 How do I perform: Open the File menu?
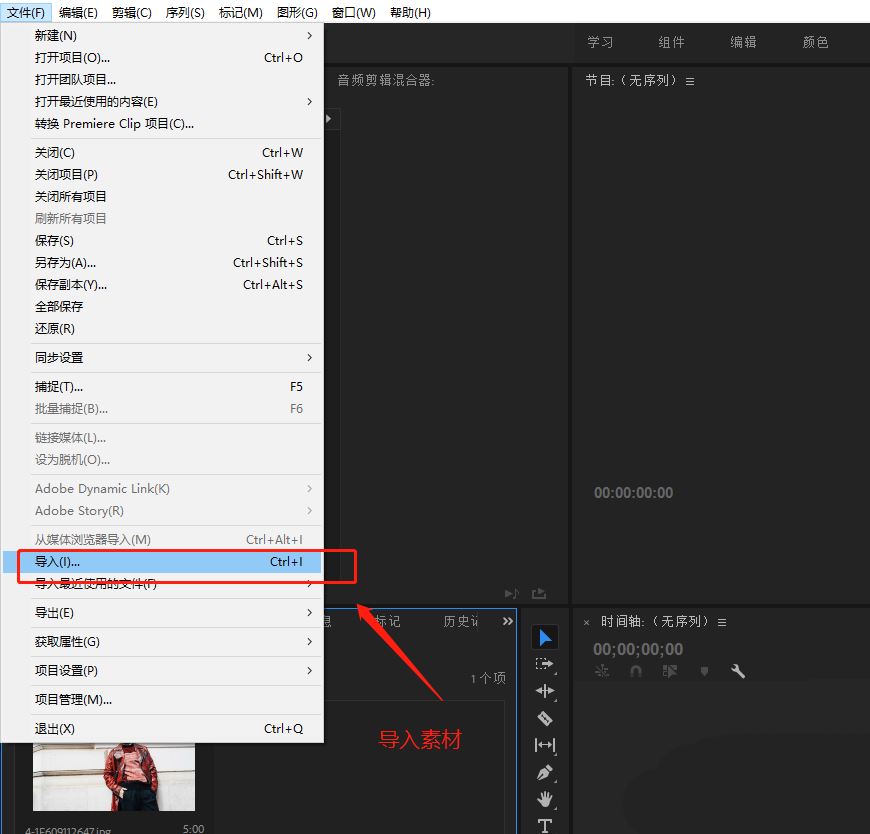[x=26, y=12]
